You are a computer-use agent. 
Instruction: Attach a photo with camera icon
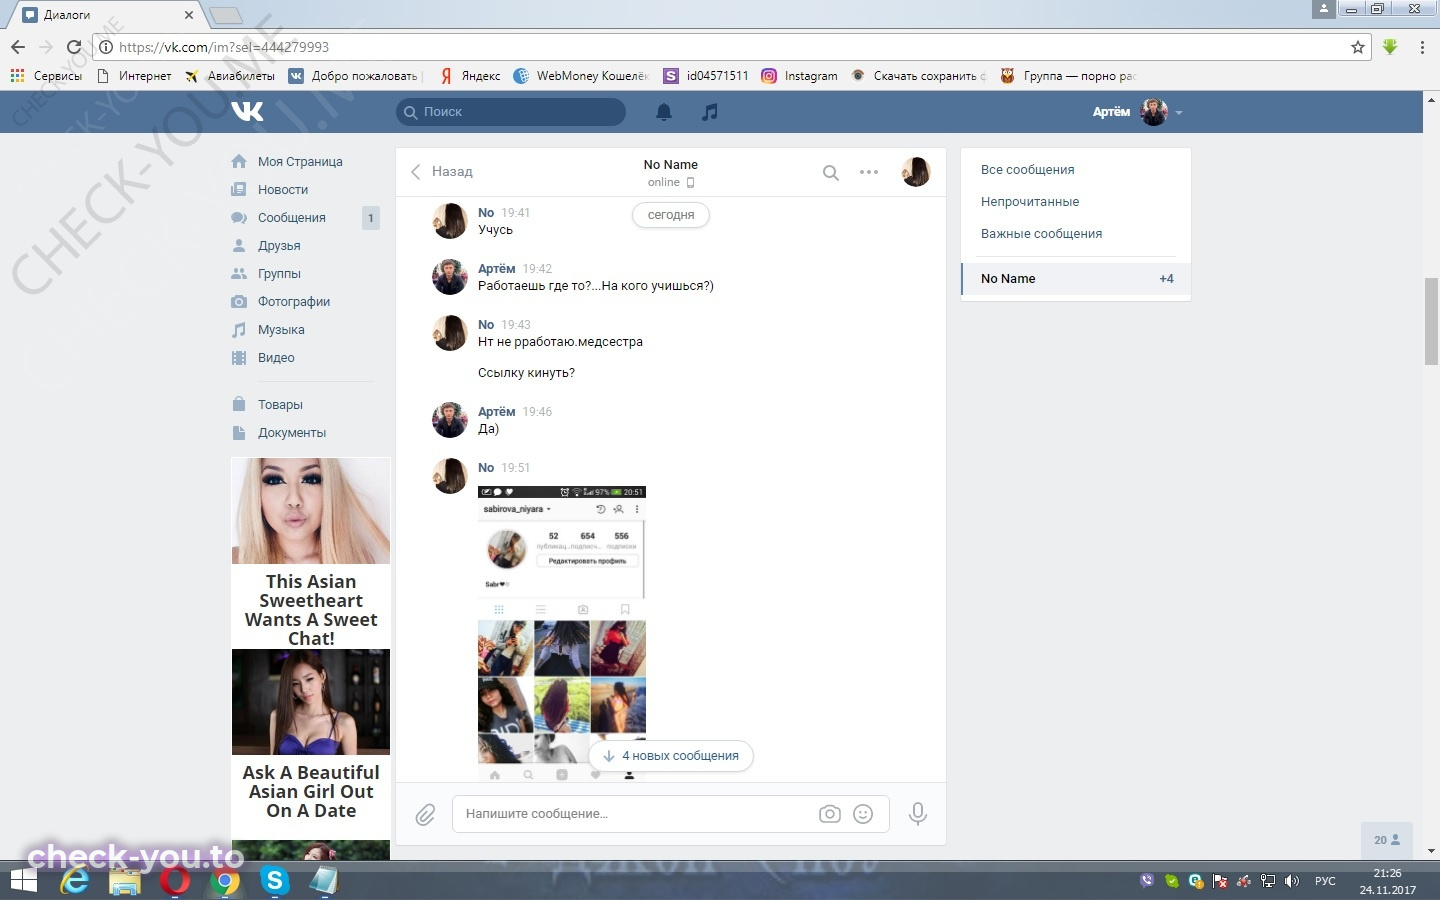pyautogui.click(x=830, y=814)
